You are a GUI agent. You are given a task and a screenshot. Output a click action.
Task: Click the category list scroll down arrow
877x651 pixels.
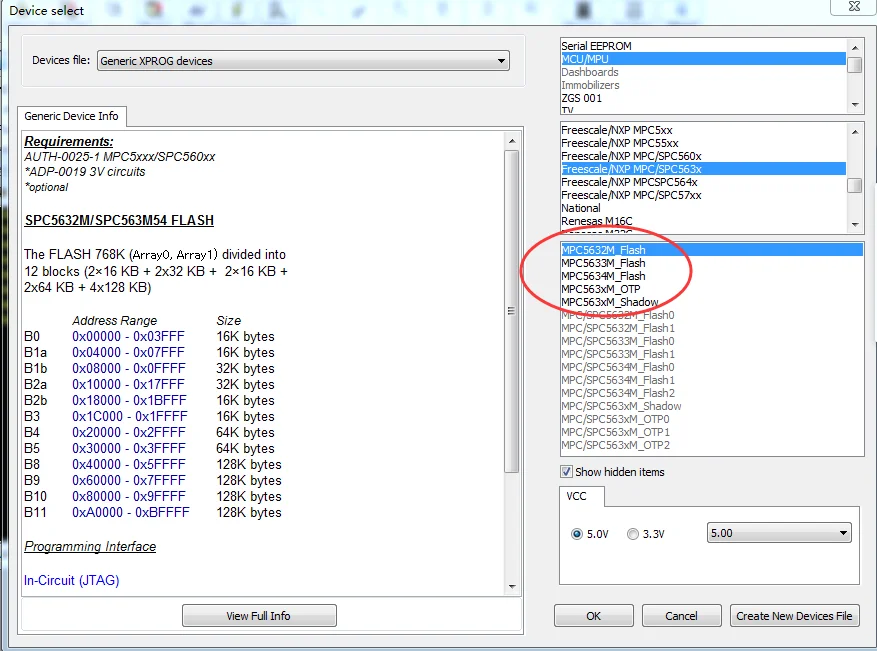point(855,105)
